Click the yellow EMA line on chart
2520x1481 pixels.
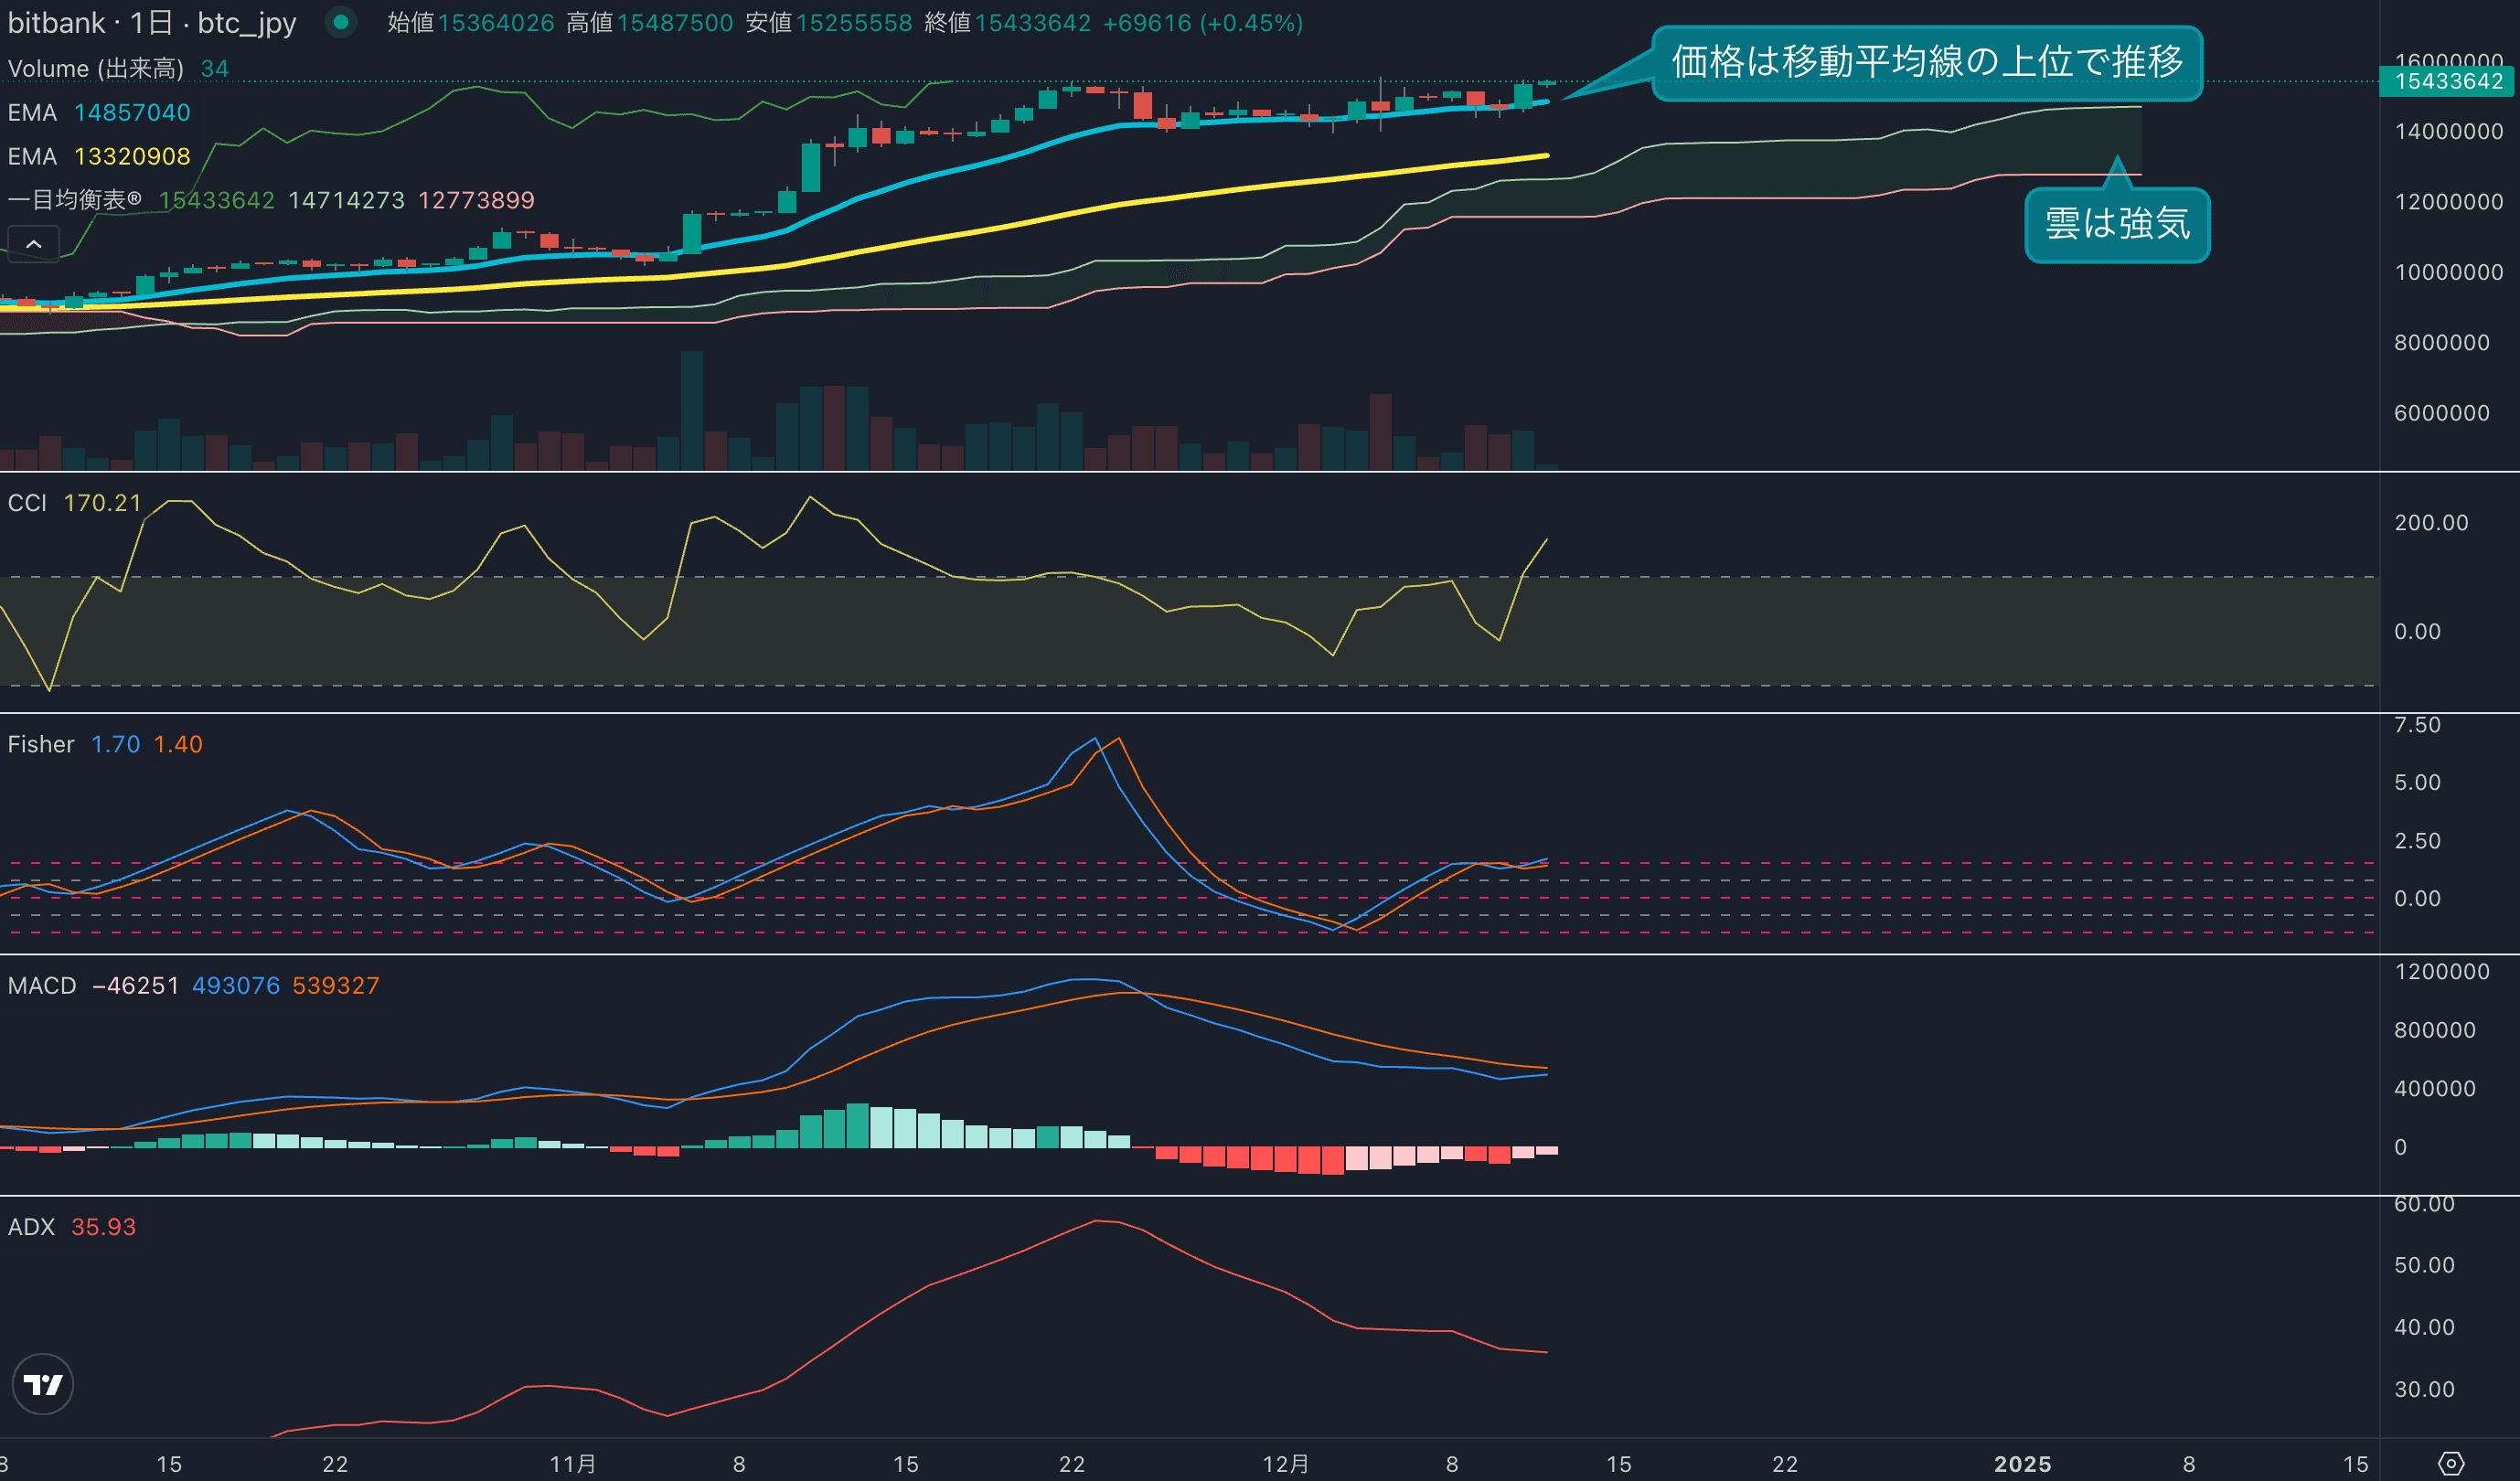click(x=1000, y=229)
